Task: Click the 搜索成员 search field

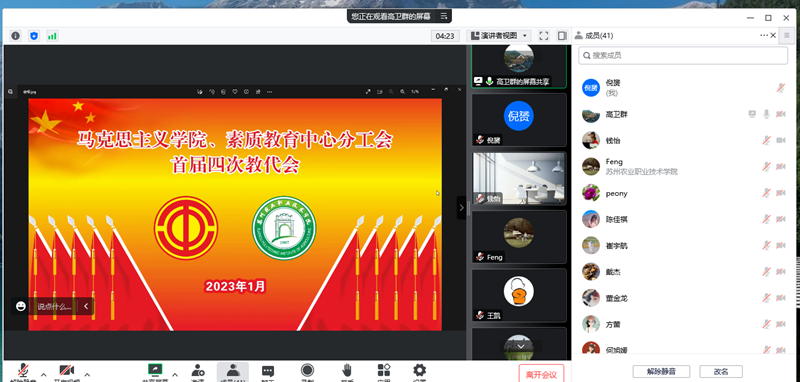Action: tap(683, 56)
